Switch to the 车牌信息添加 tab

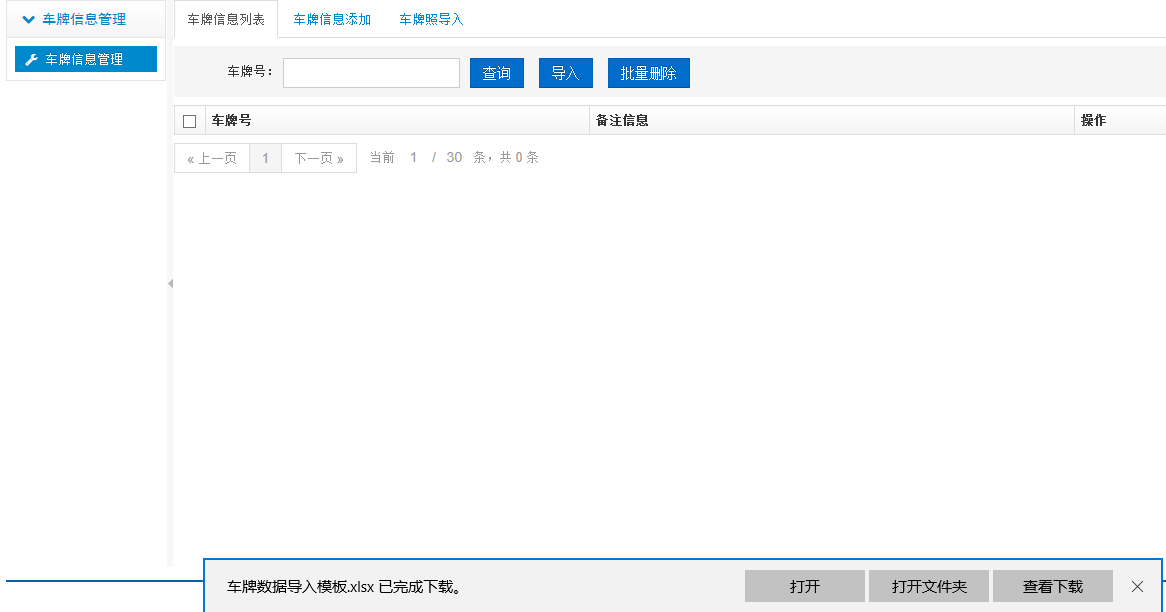332,19
